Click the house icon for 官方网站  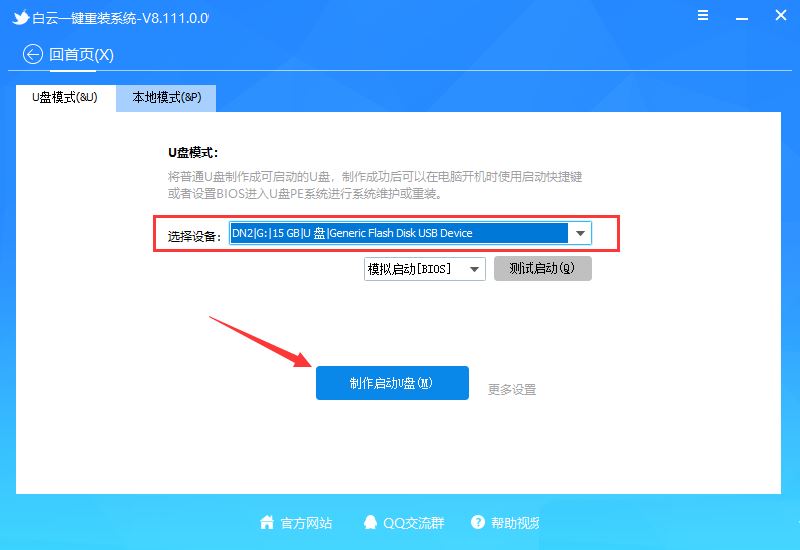[267, 522]
